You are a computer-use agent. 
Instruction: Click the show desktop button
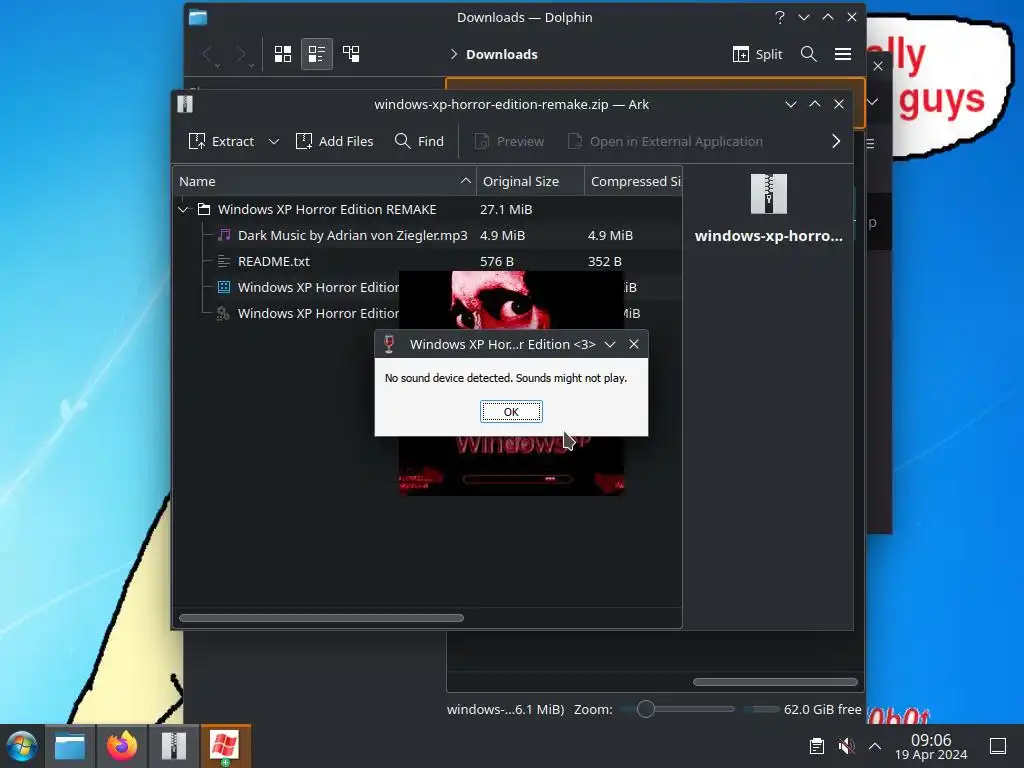(x=998, y=746)
